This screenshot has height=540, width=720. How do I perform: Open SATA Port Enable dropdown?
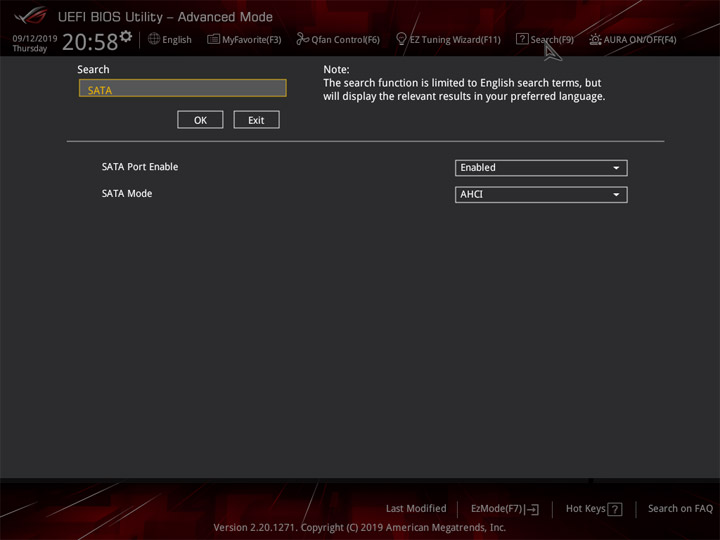click(541, 168)
